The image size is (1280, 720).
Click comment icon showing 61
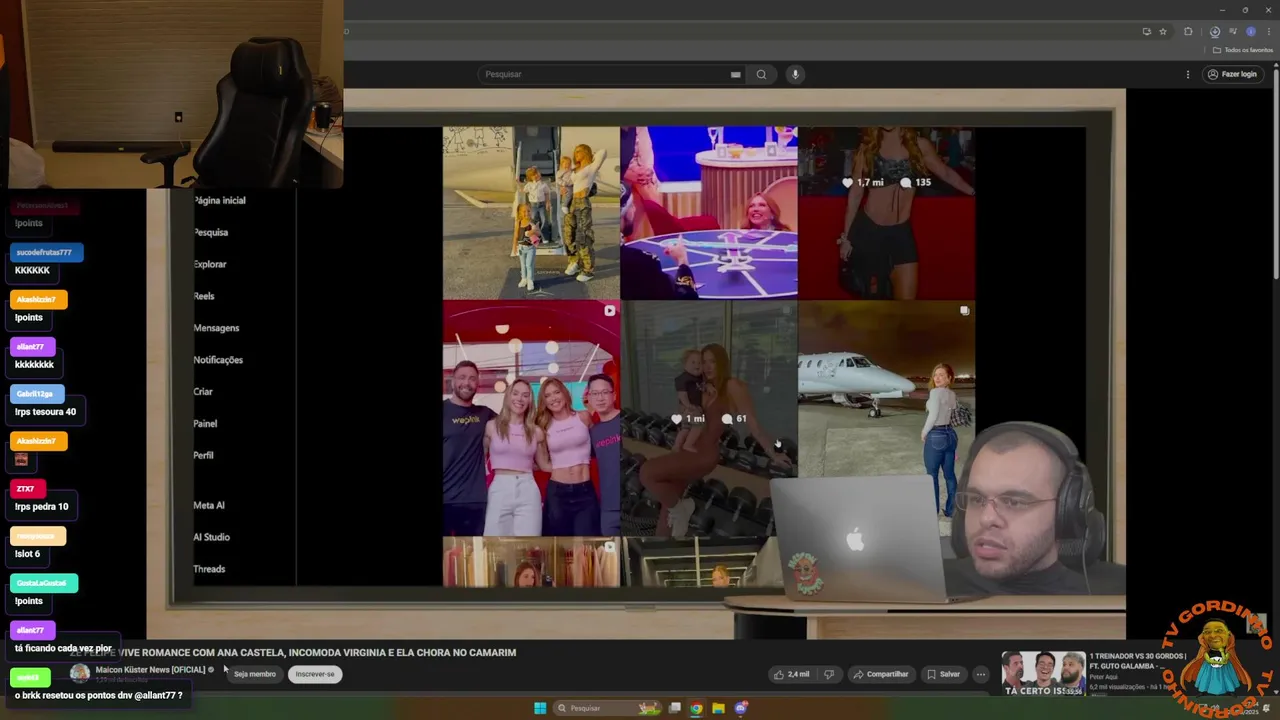(x=727, y=419)
